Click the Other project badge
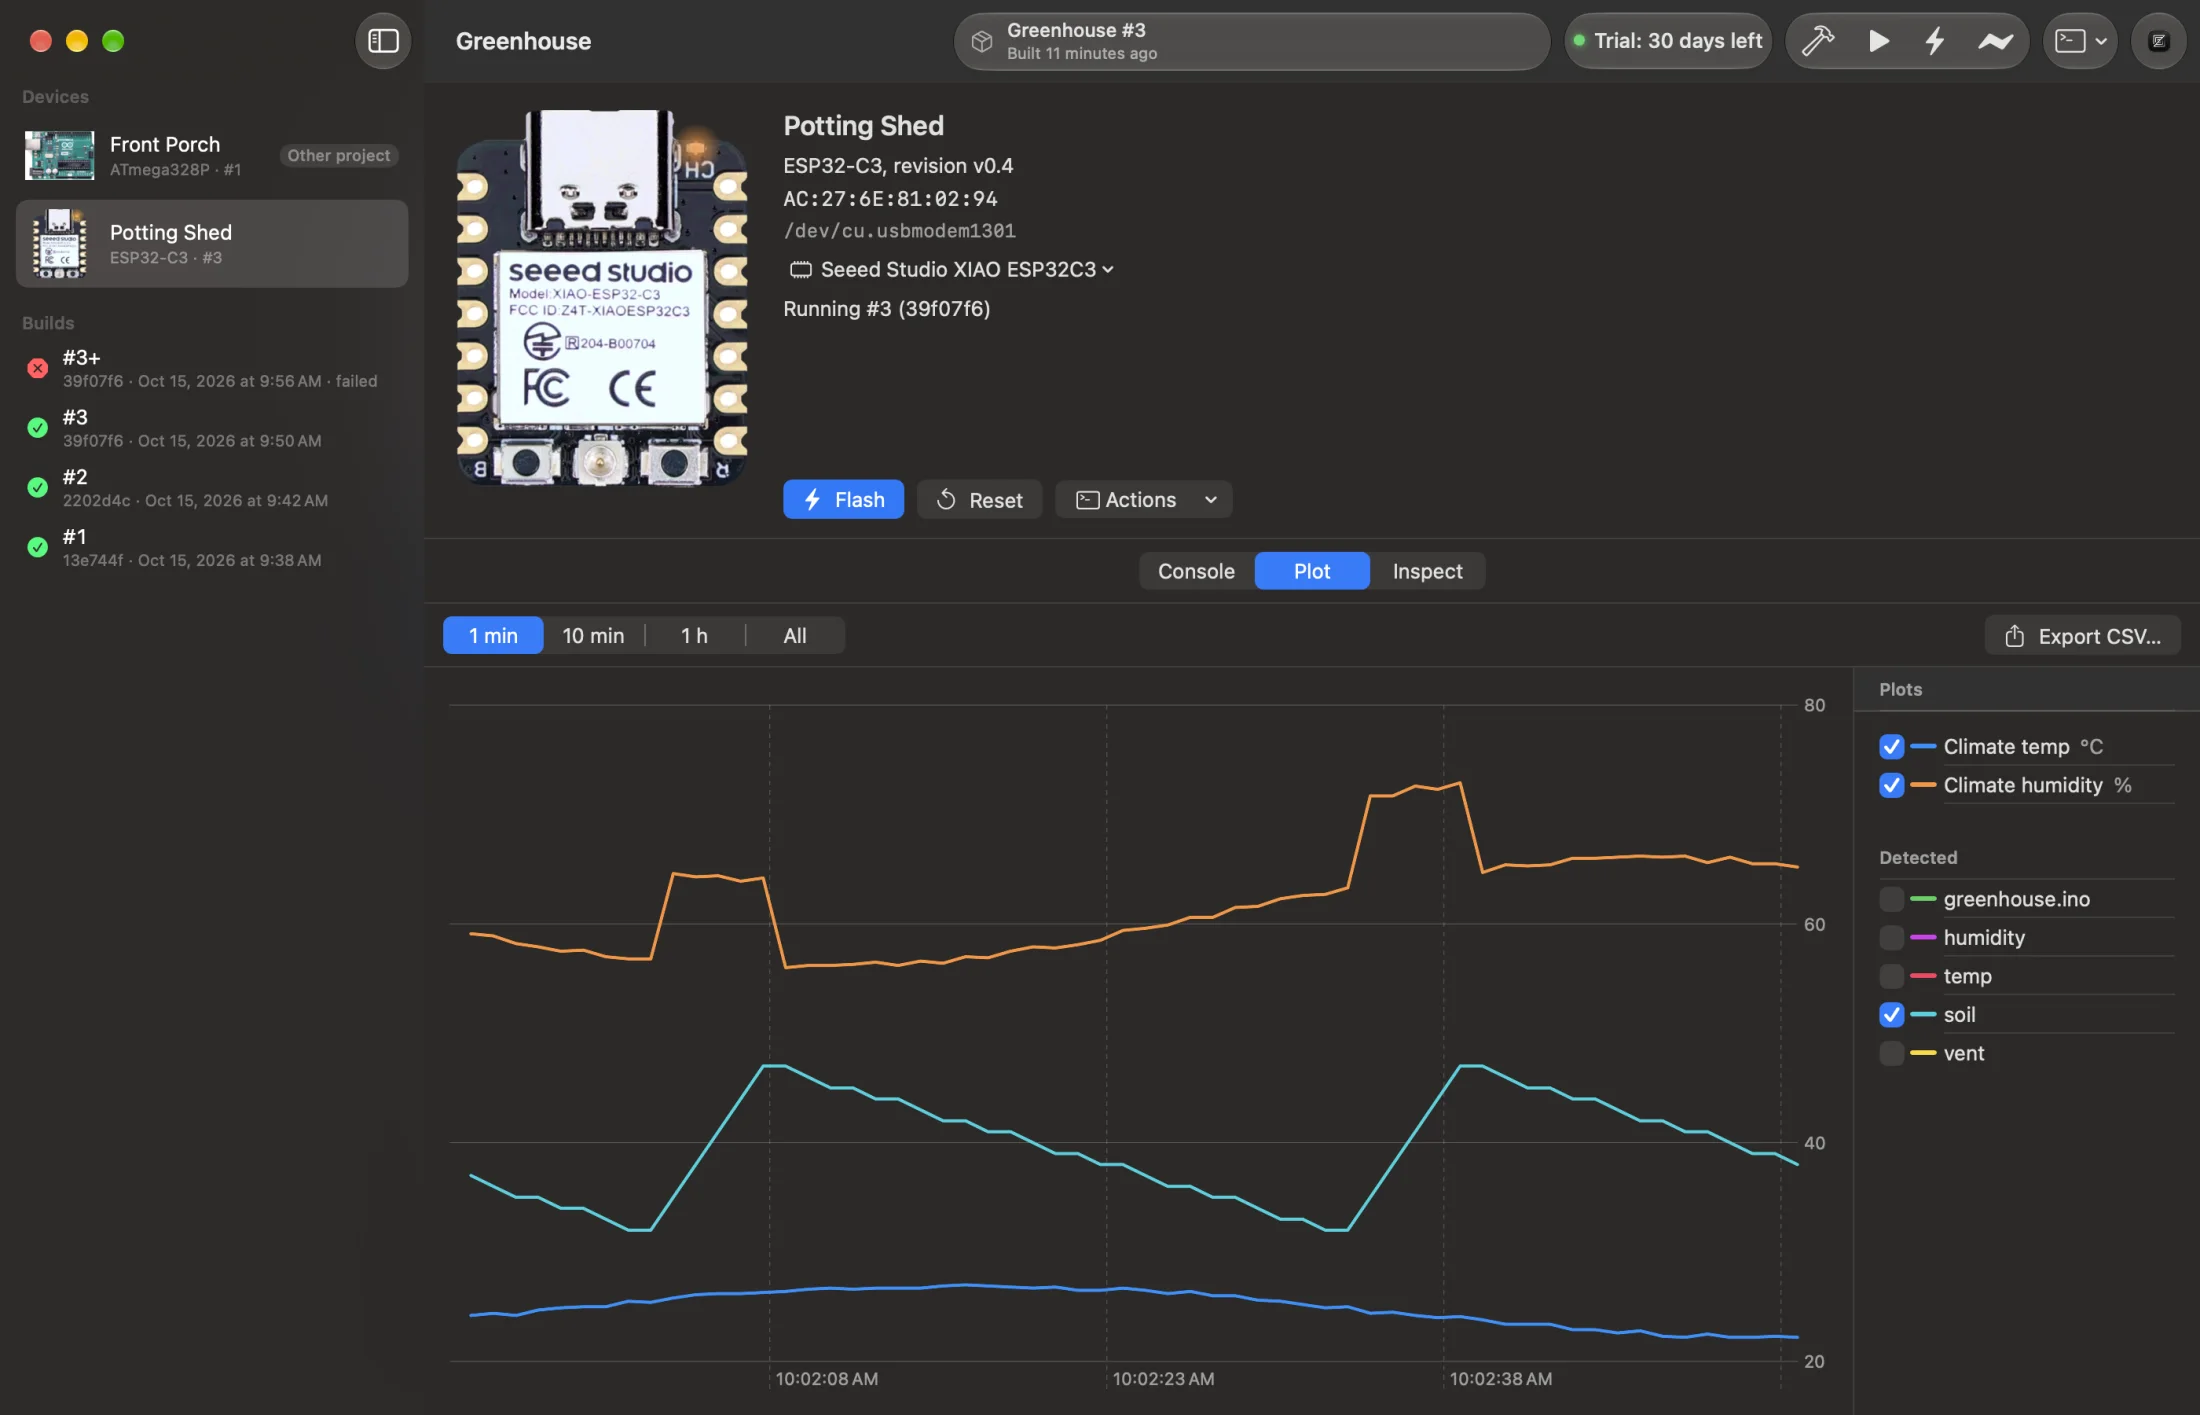Image resolution: width=2200 pixels, height=1415 pixels. pos(339,155)
